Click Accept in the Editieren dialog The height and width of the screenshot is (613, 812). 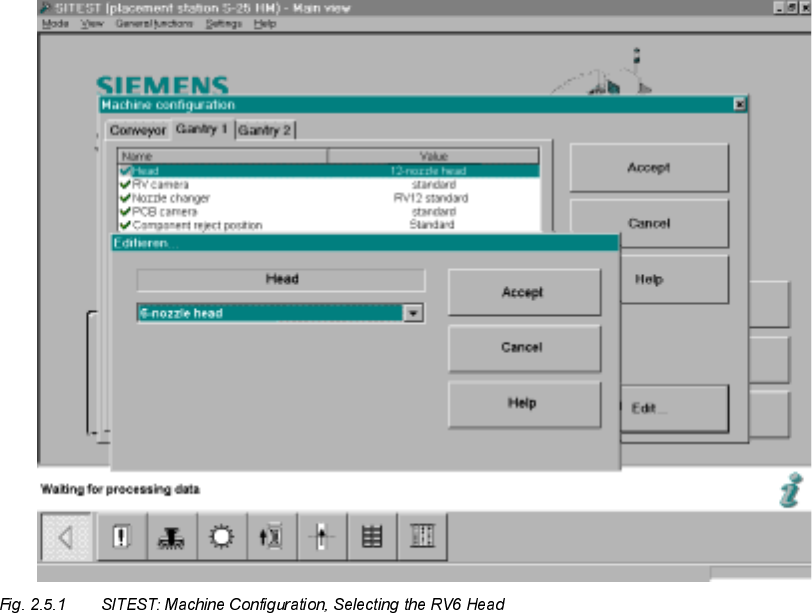[524, 292]
